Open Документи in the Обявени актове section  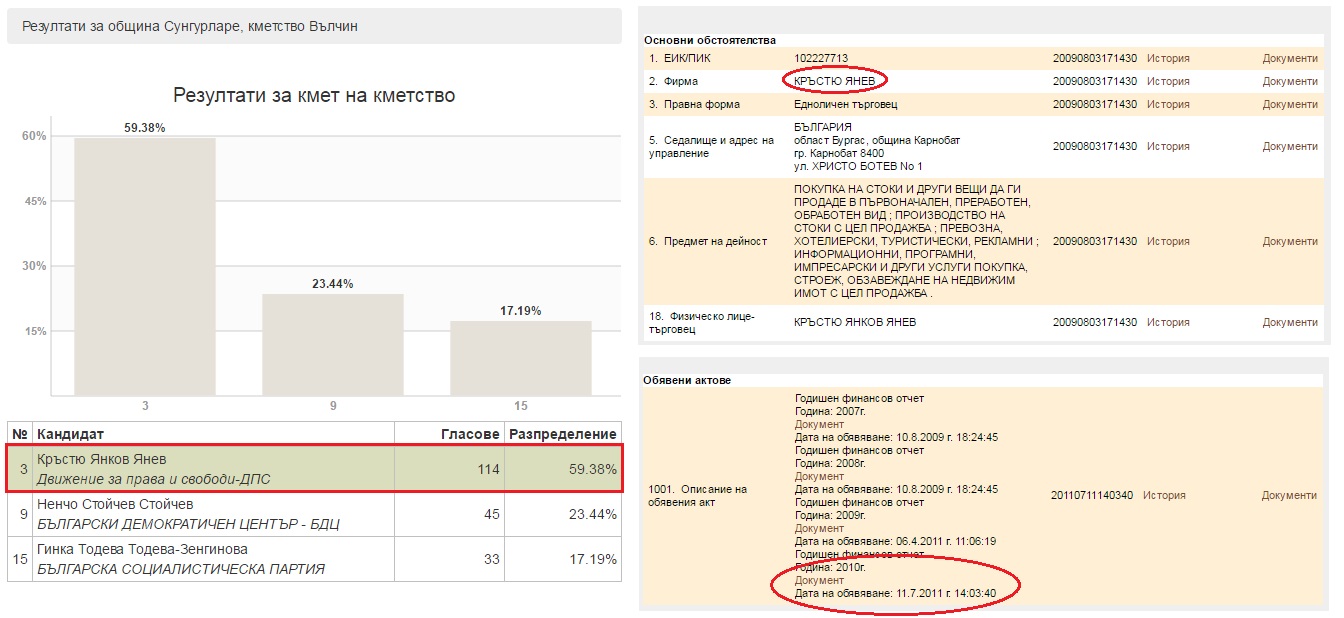click(x=1289, y=496)
